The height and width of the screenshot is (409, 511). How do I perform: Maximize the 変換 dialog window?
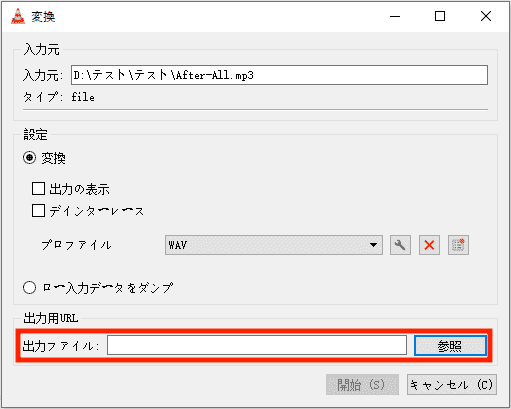click(x=440, y=16)
